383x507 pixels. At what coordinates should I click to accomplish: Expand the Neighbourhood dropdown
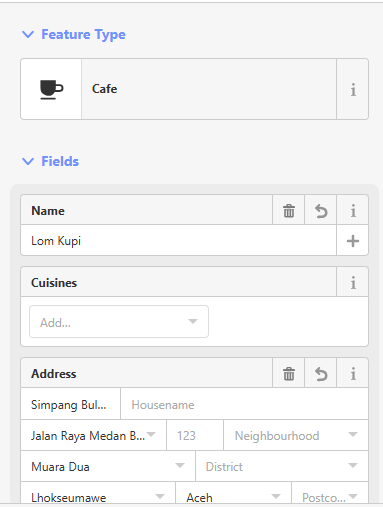(x=296, y=435)
